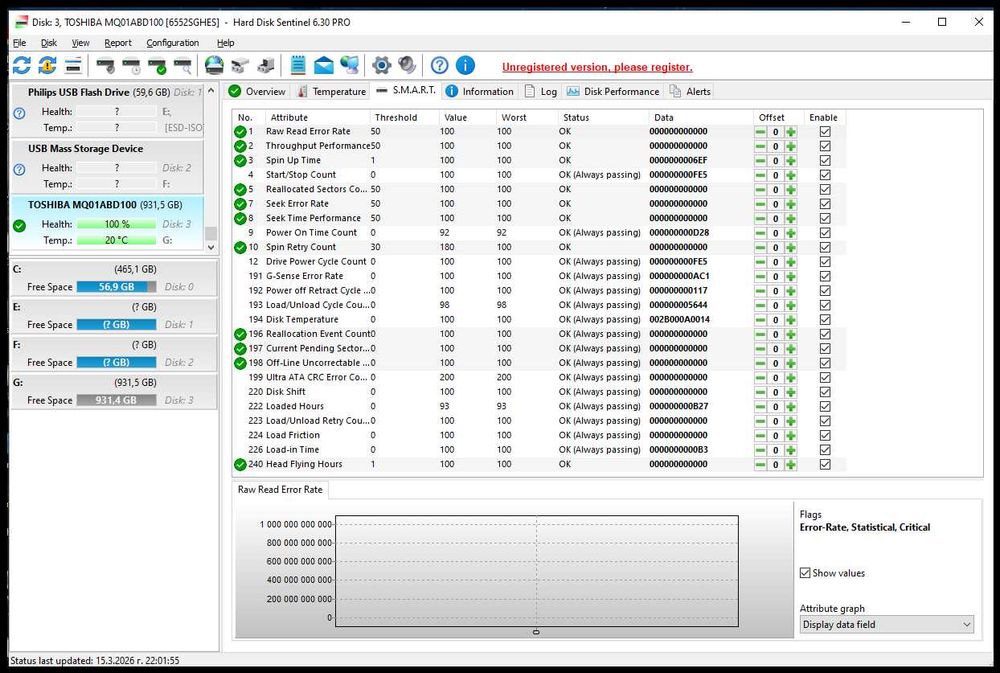
Task: Click the C: drive free space bar
Action: pos(116,287)
